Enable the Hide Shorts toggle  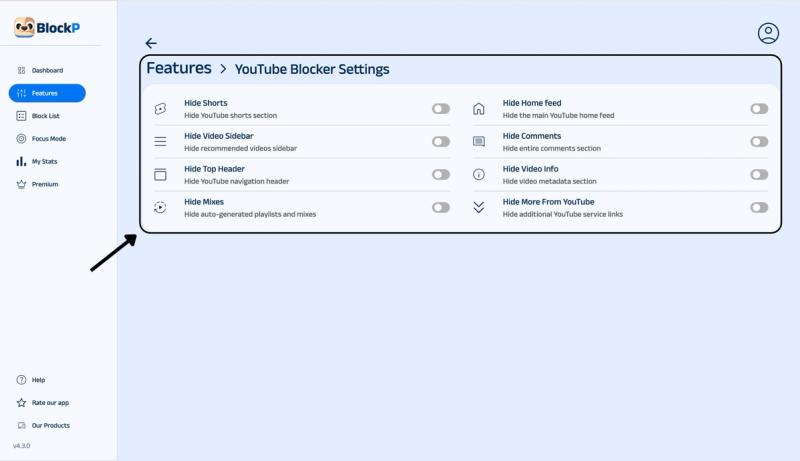click(441, 109)
